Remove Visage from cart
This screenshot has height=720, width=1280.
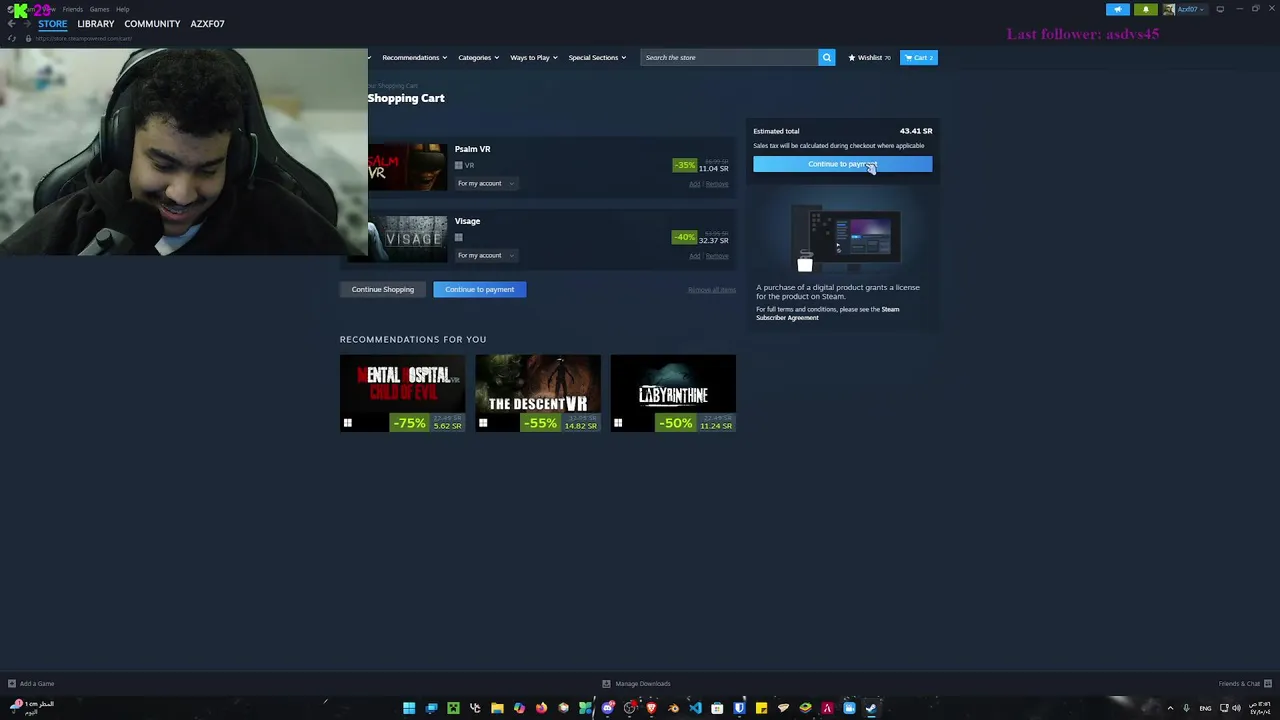(x=717, y=256)
